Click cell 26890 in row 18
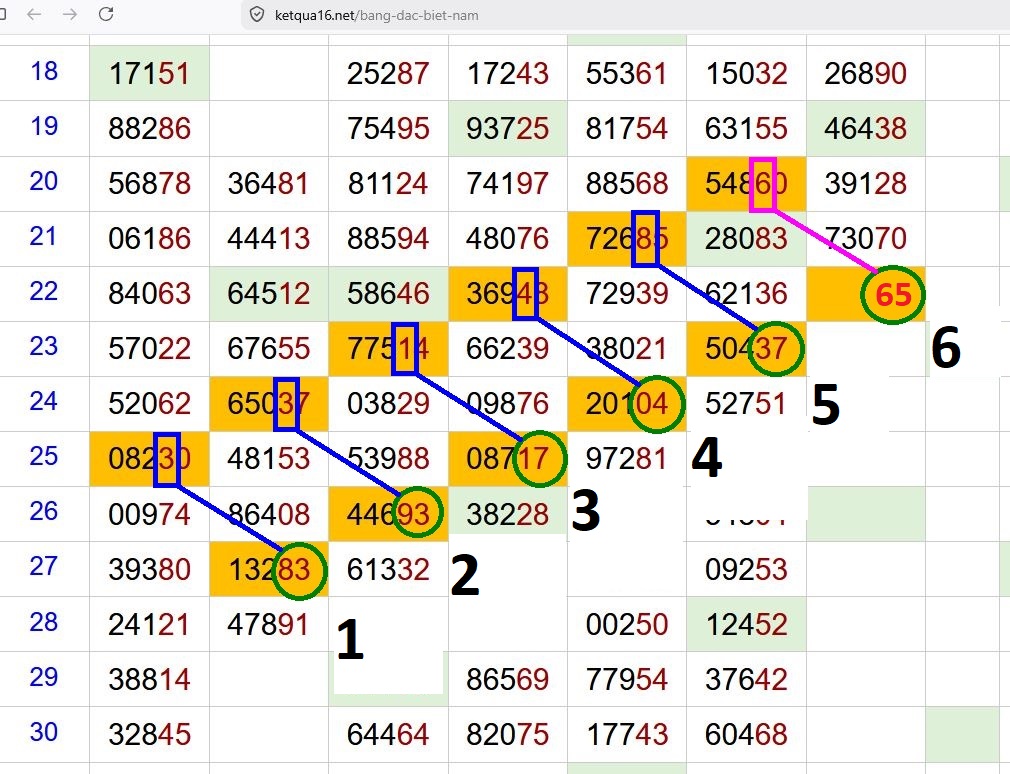 [866, 73]
